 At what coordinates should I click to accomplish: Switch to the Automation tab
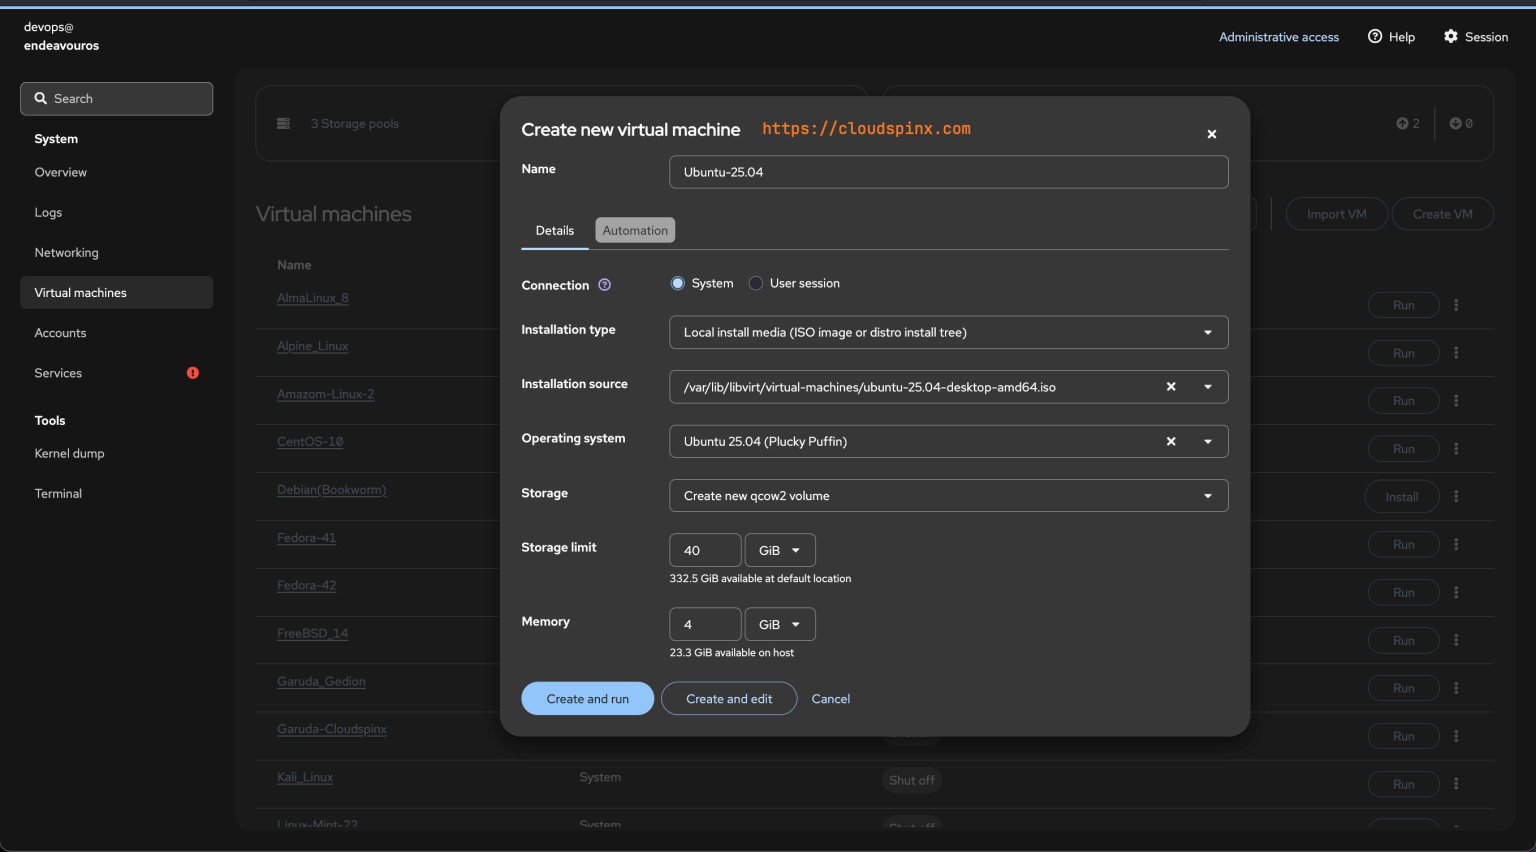(x=635, y=231)
